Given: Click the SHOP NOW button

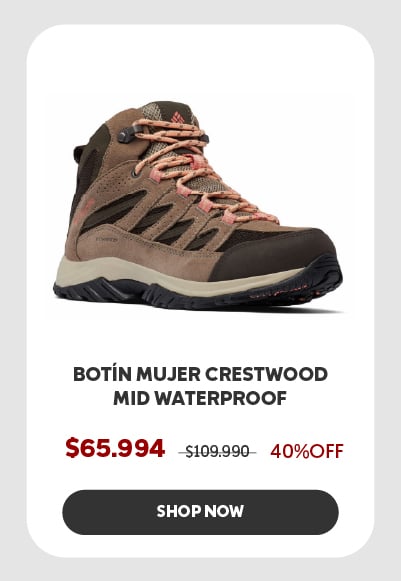Looking at the screenshot, I should 200,512.
